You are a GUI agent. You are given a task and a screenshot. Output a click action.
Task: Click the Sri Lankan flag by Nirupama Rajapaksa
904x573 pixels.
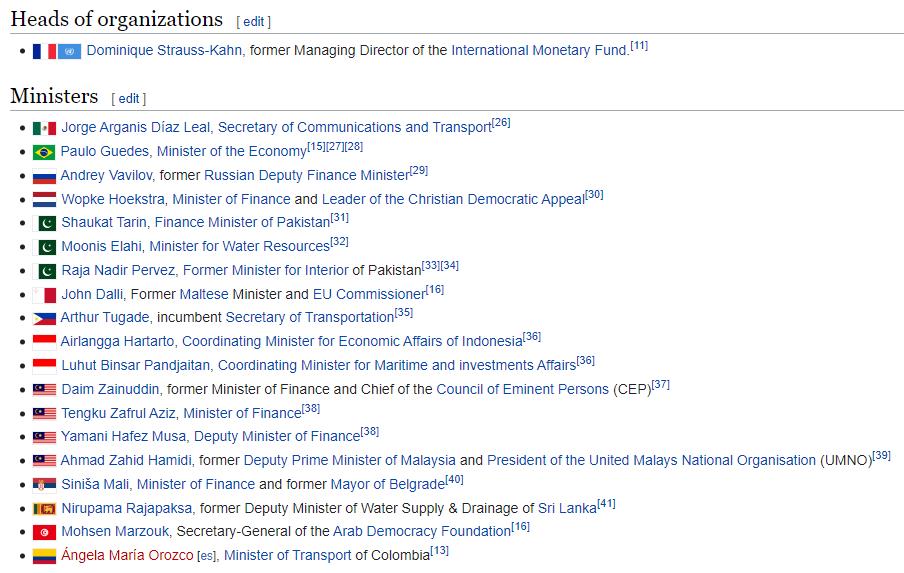point(44,508)
